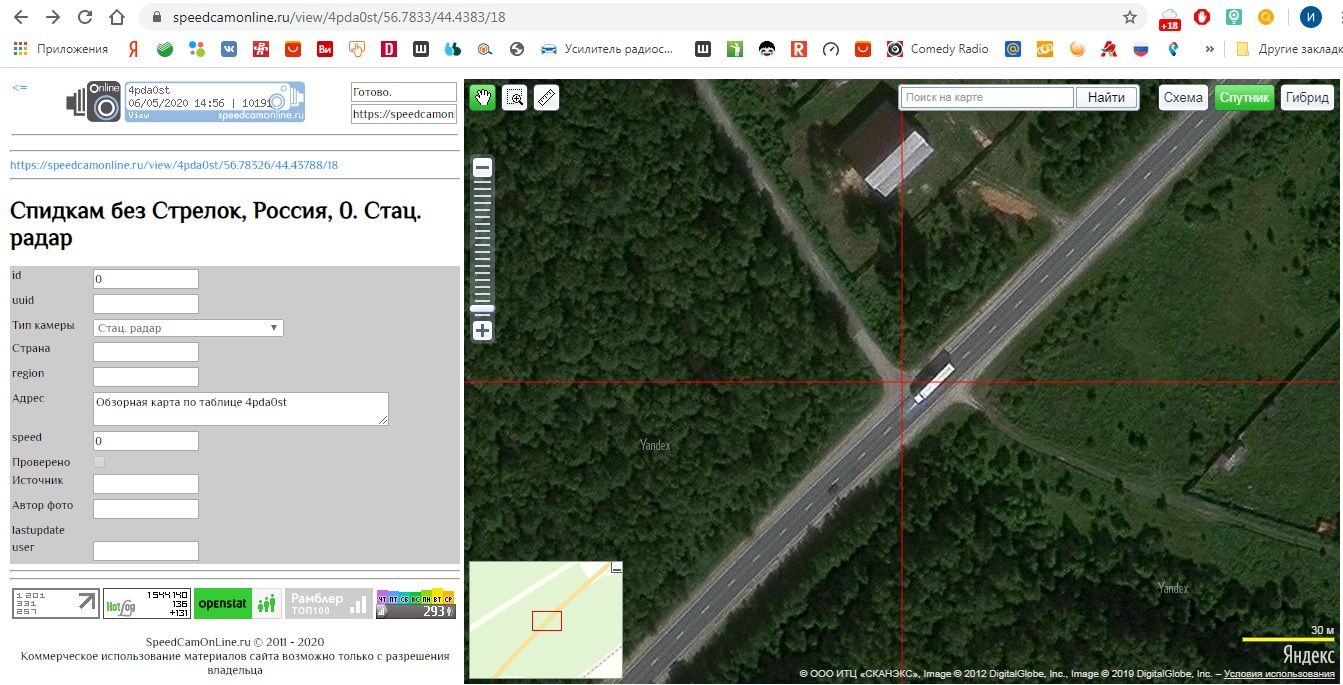The height and width of the screenshot is (685, 1343).
Task: Switch map to Гибрид hybrid view
Action: 1307,97
